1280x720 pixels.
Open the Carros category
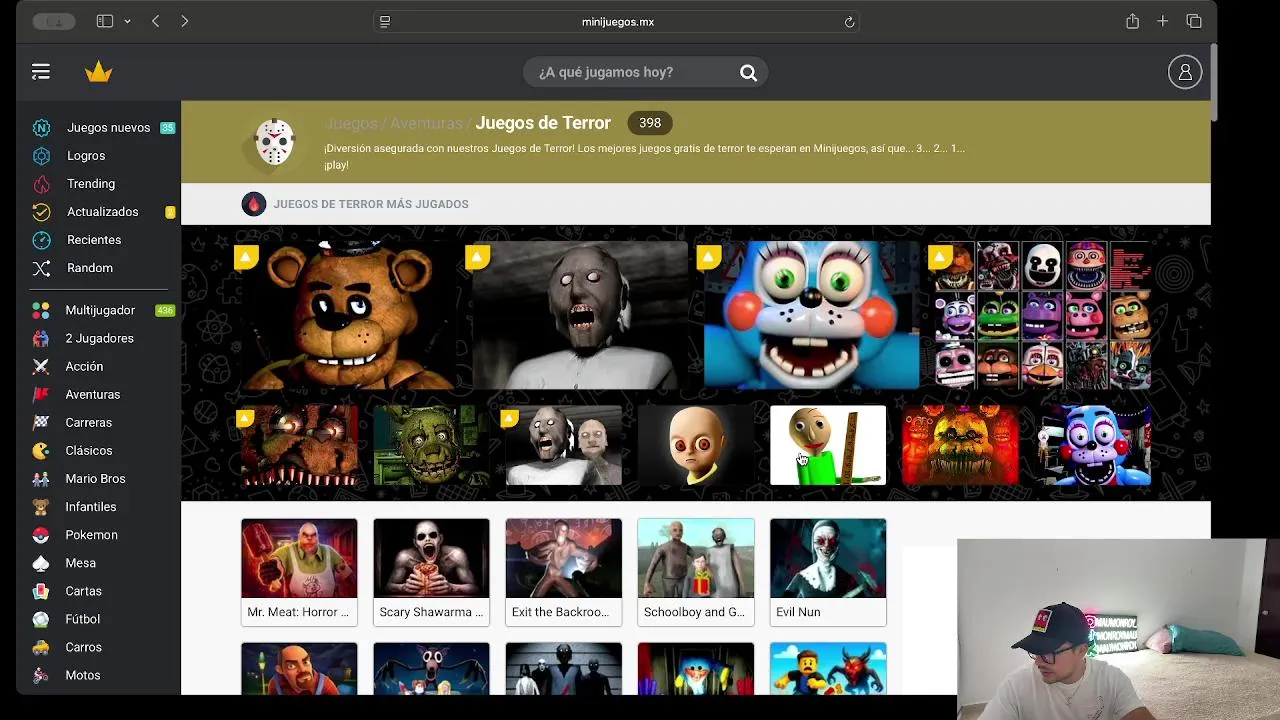[84, 647]
